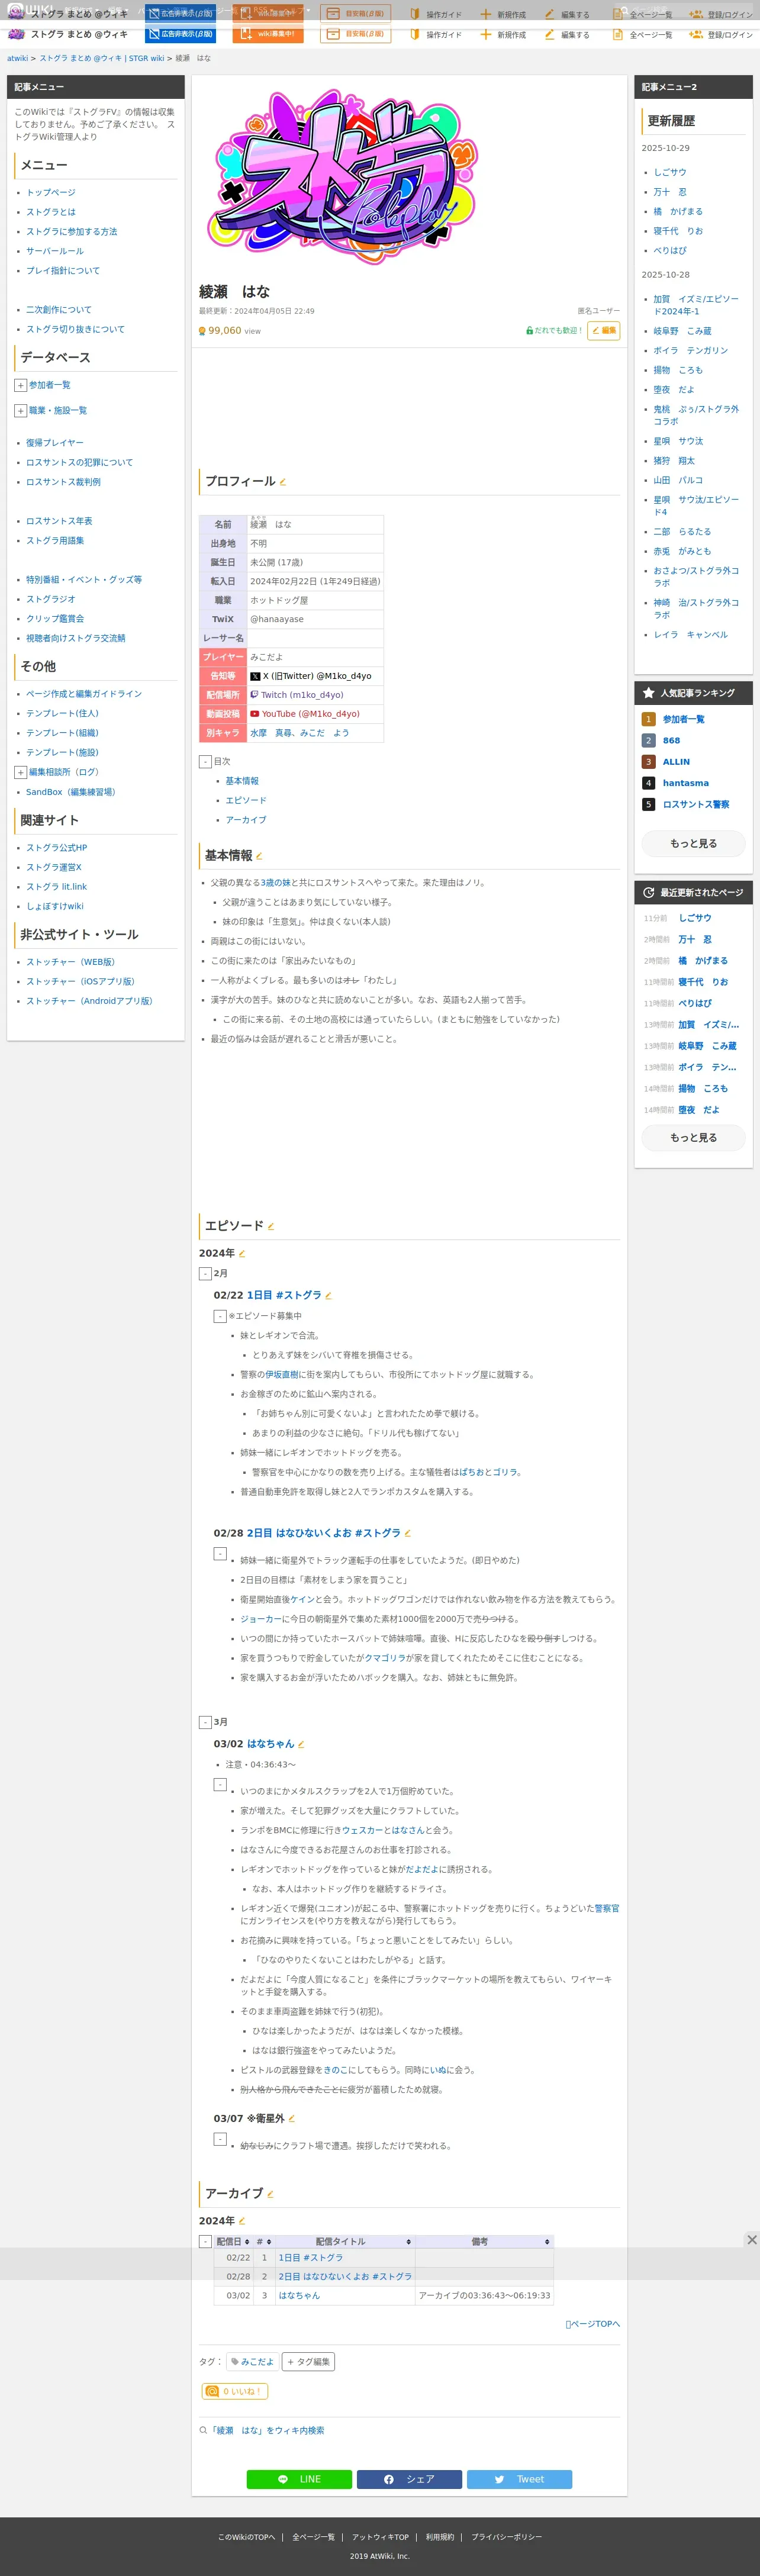Click the pencil icon beside 基本情報 heading

260,856
